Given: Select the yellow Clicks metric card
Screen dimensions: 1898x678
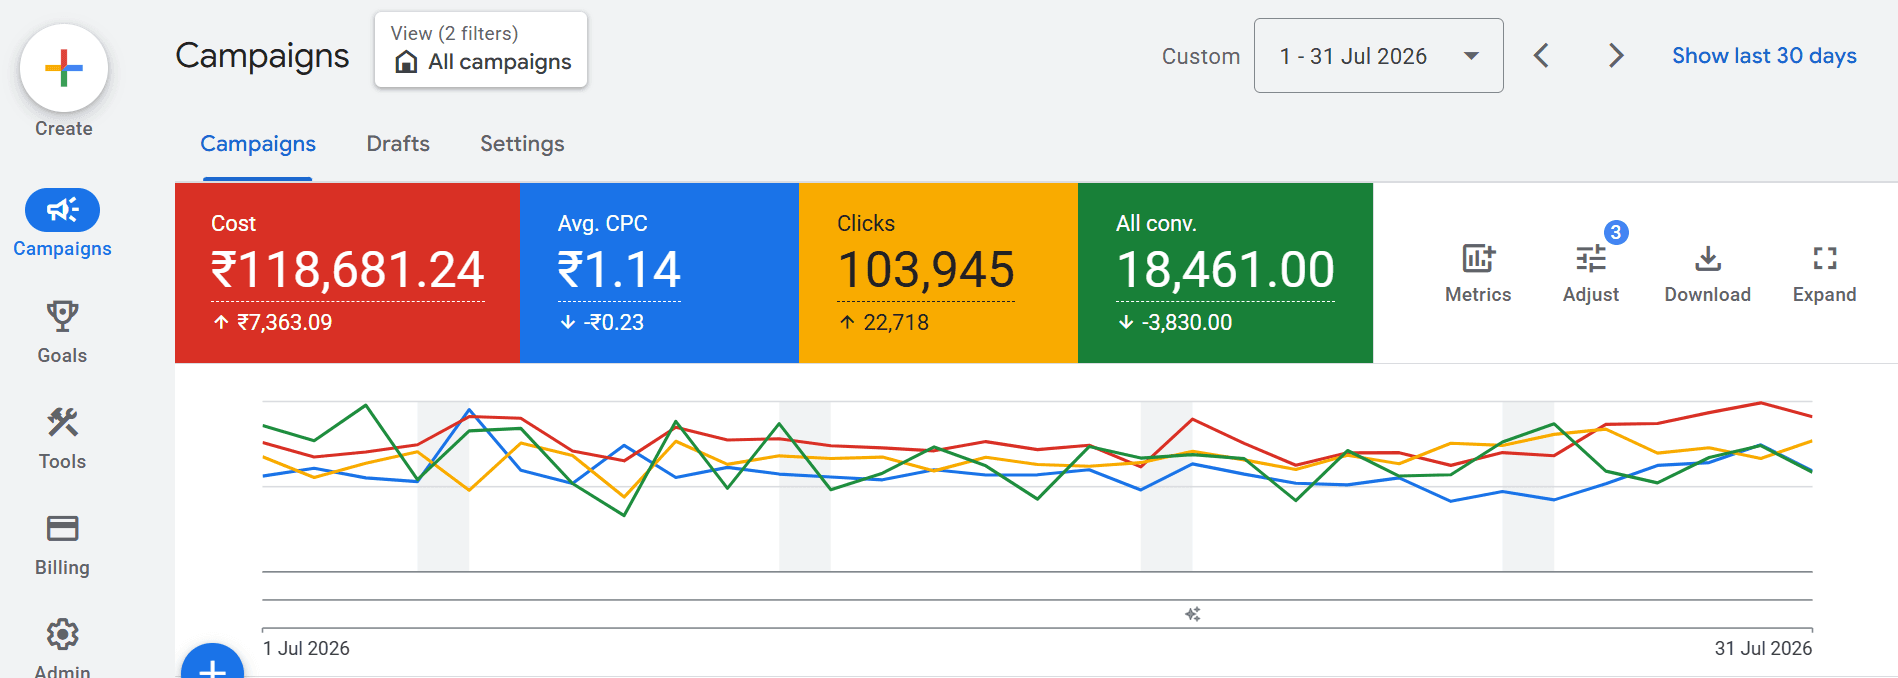Looking at the screenshot, I should tap(938, 273).
